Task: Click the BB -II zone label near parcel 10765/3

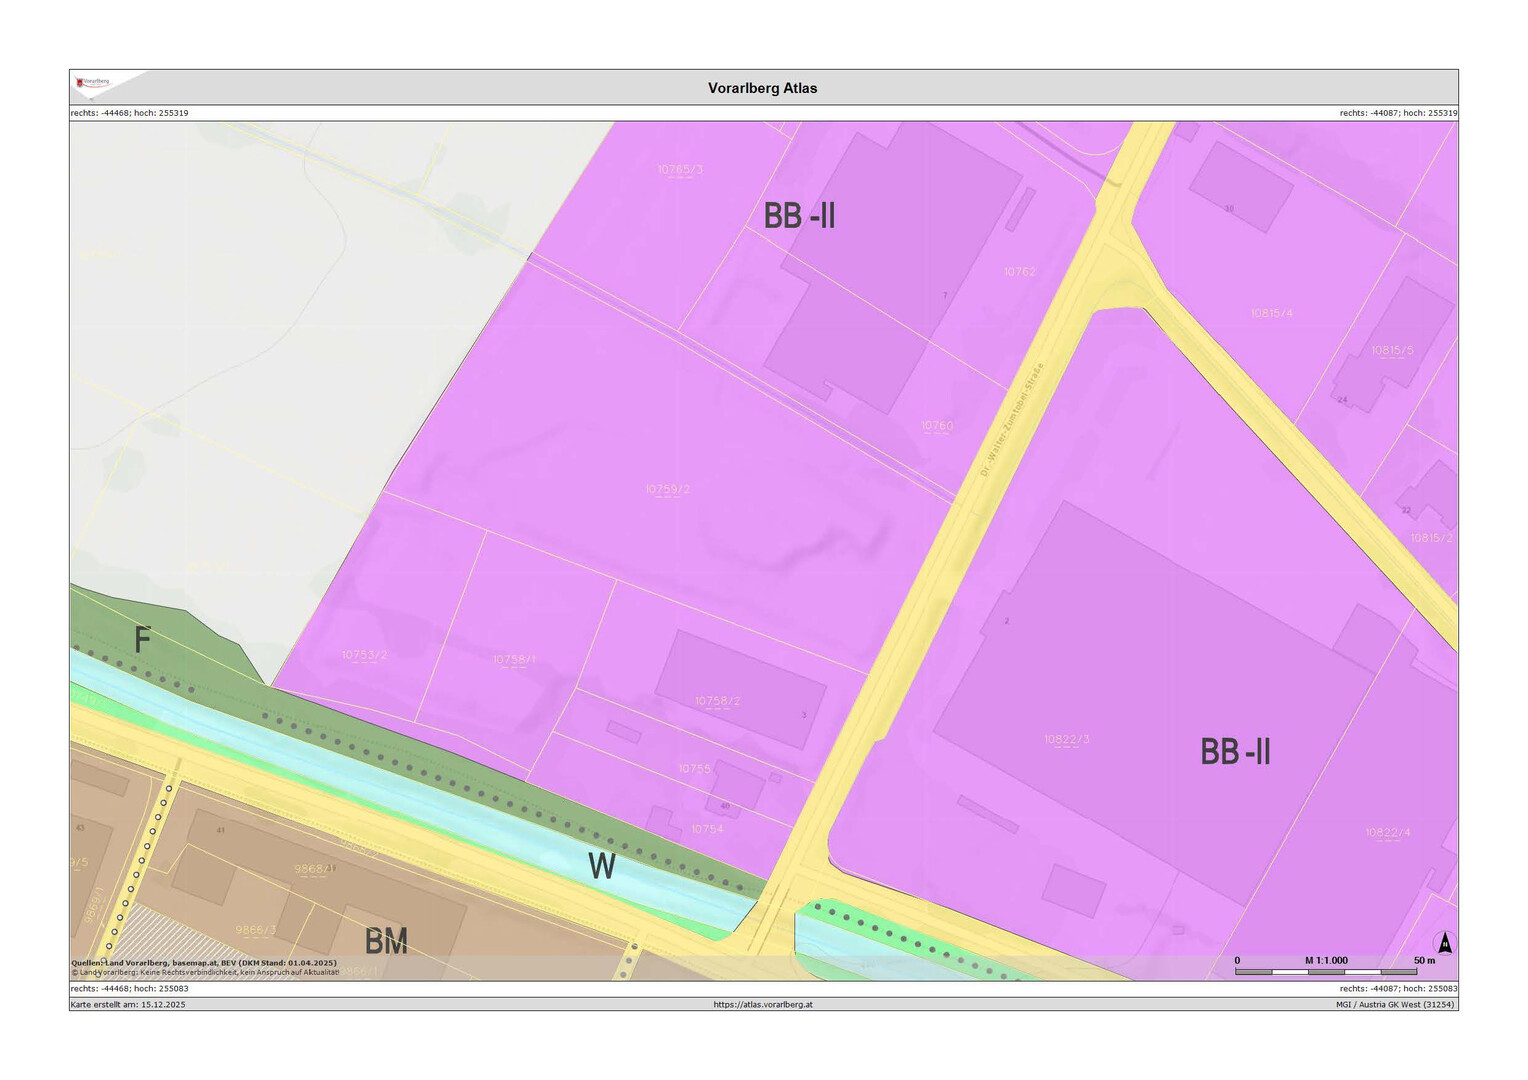Action: tap(799, 215)
